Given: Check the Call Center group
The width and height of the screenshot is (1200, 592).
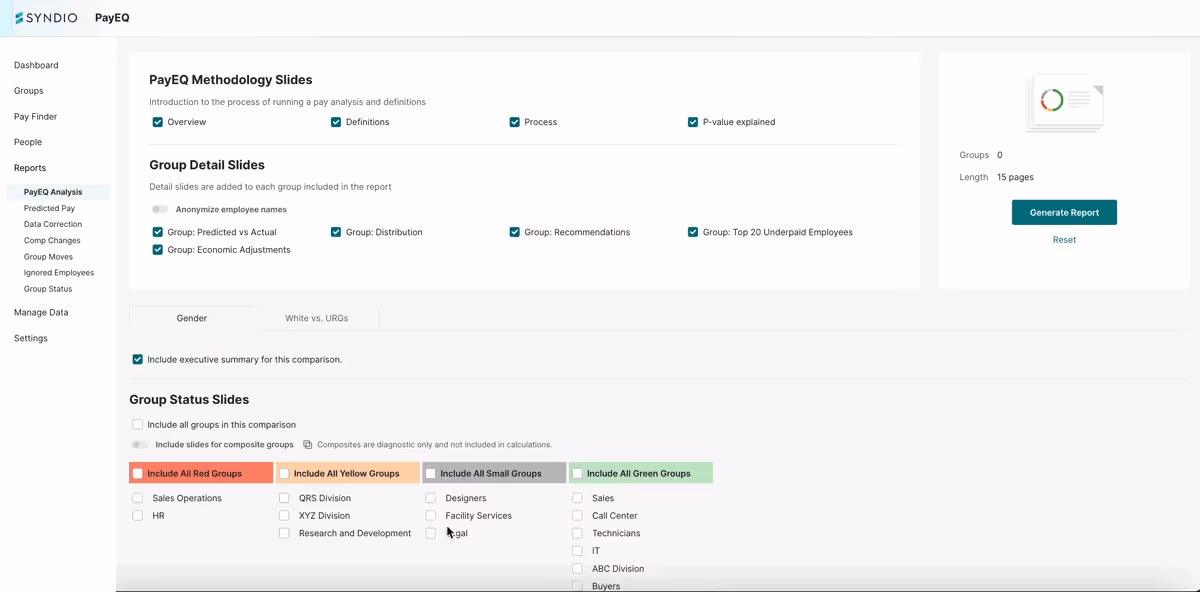Looking at the screenshot, I should click(577, 516).
